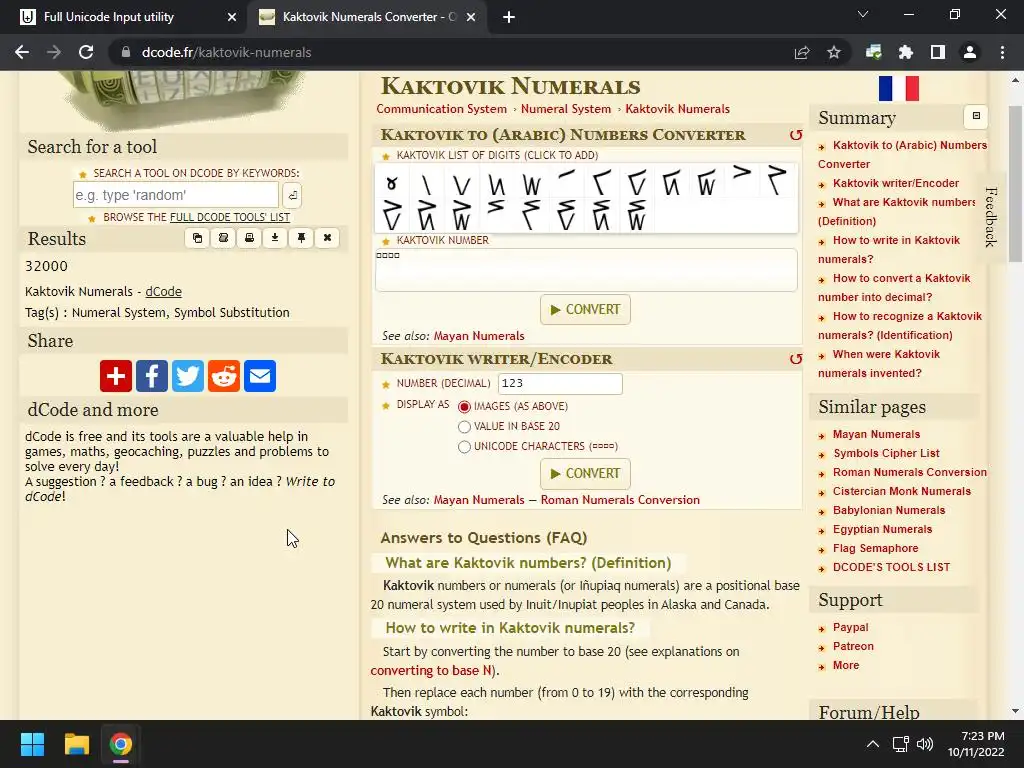Copy the results to clipboard
Image resolution: width=1024 pixels, height=768 pixels.
click(x=197, y=238)
